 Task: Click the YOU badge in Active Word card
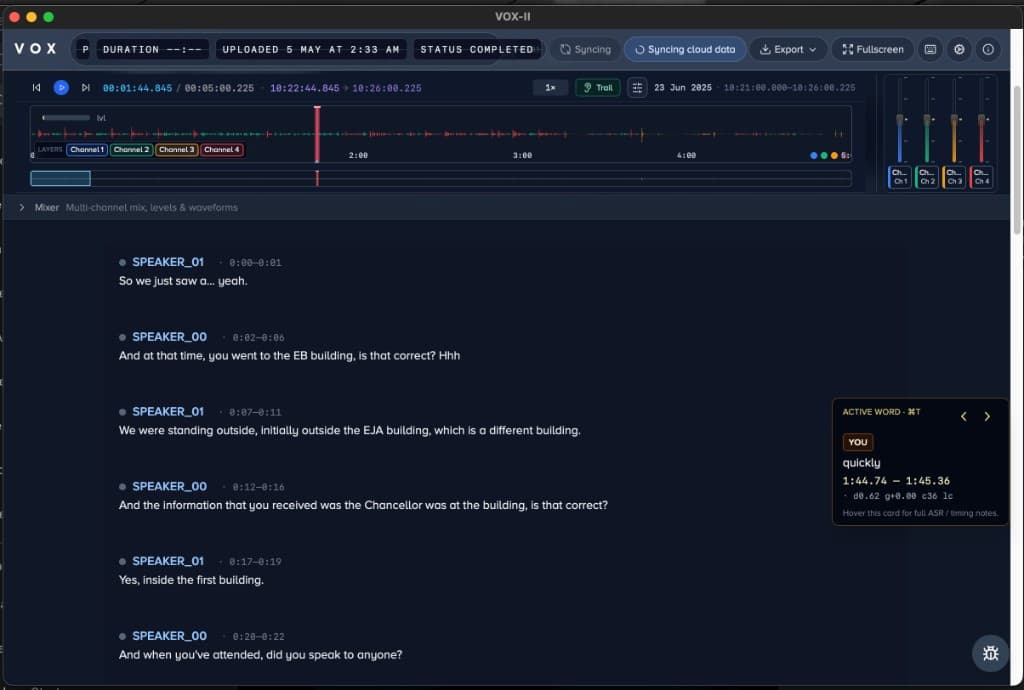(x=857, y=442)
